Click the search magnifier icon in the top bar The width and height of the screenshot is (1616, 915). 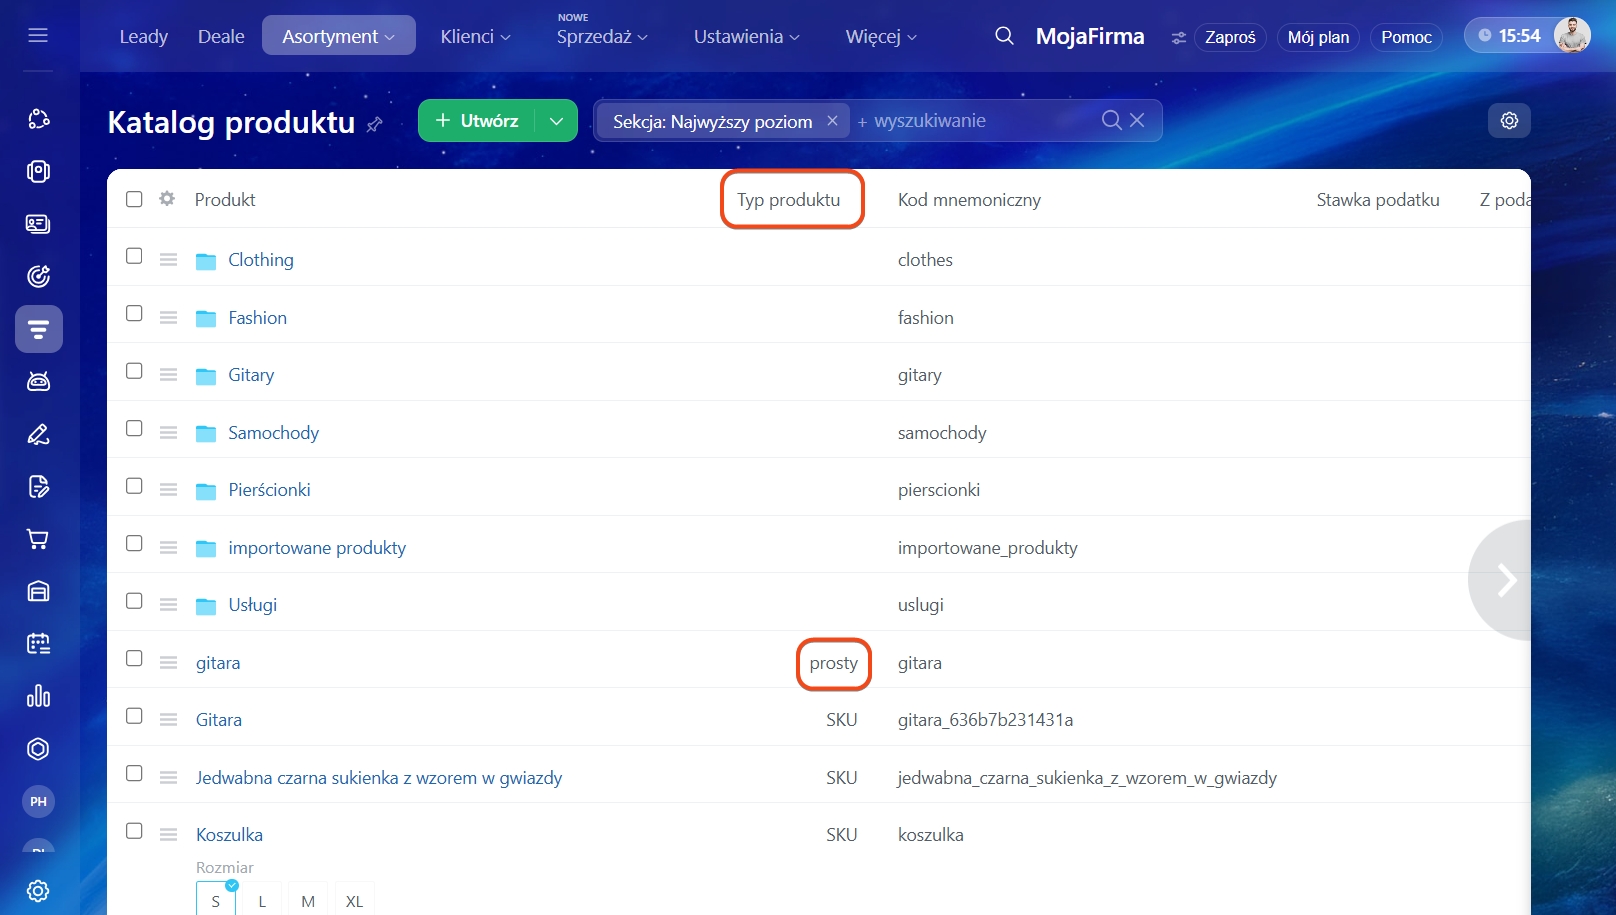1004,36
